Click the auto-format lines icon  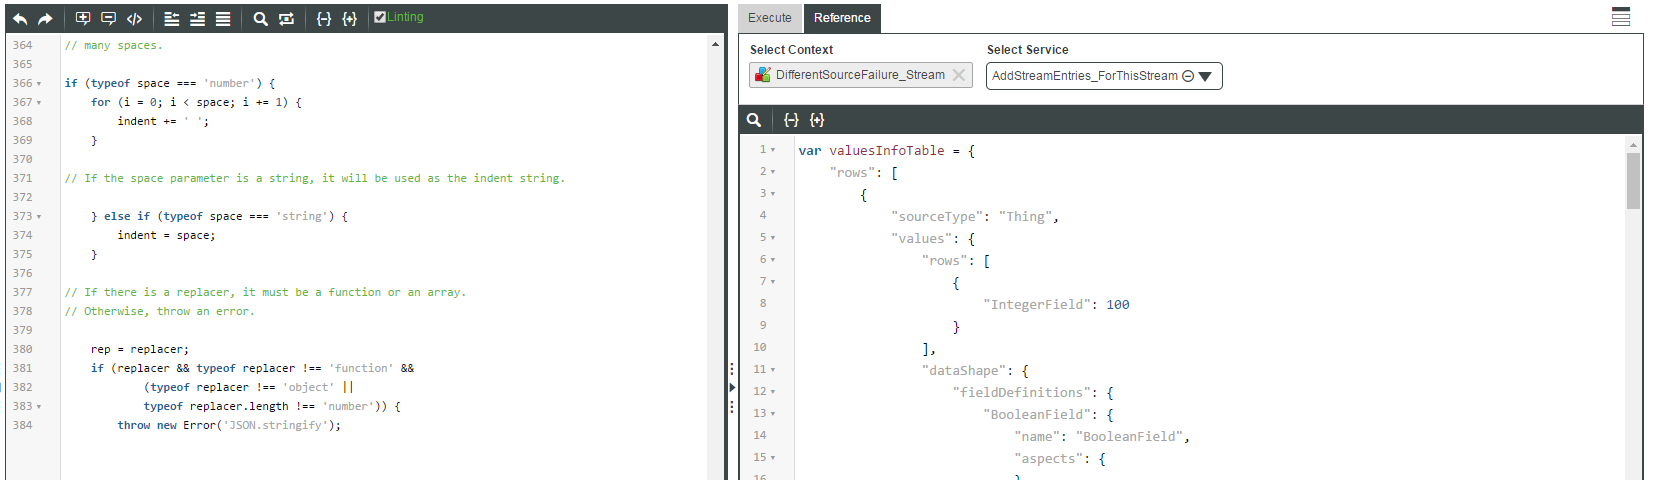point(223,18)
